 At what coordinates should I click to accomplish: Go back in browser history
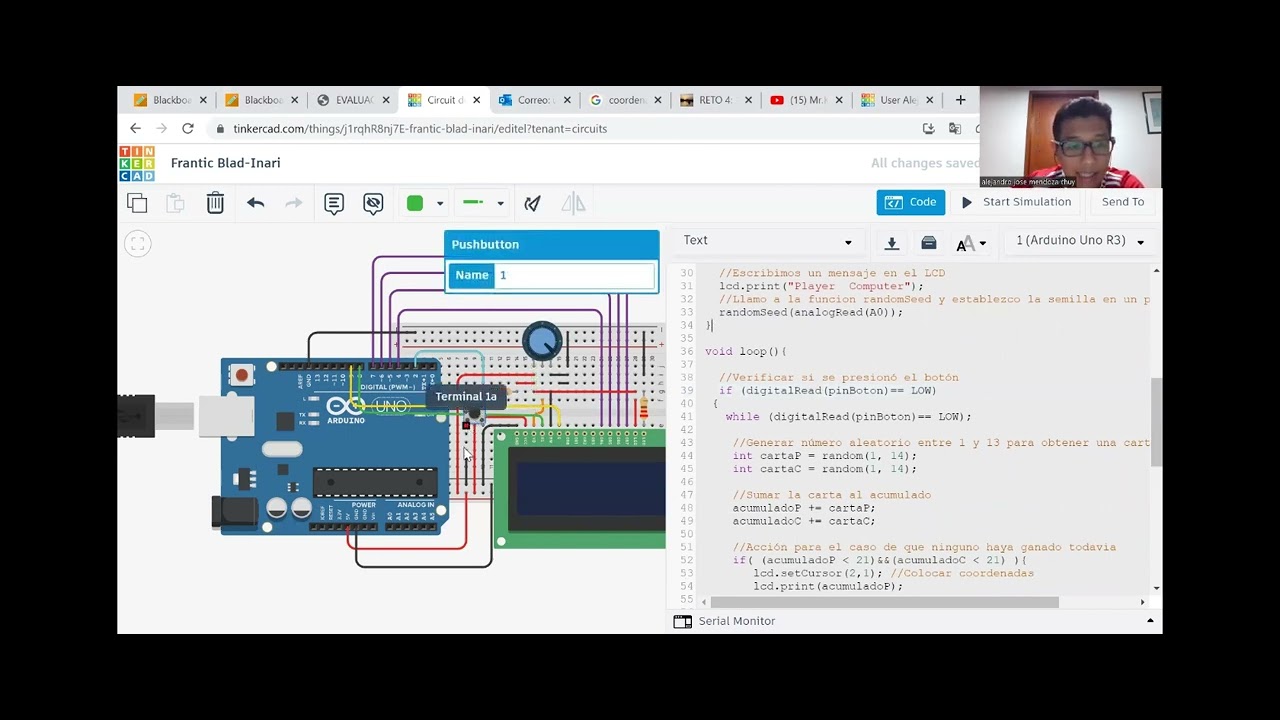point(135,129)
